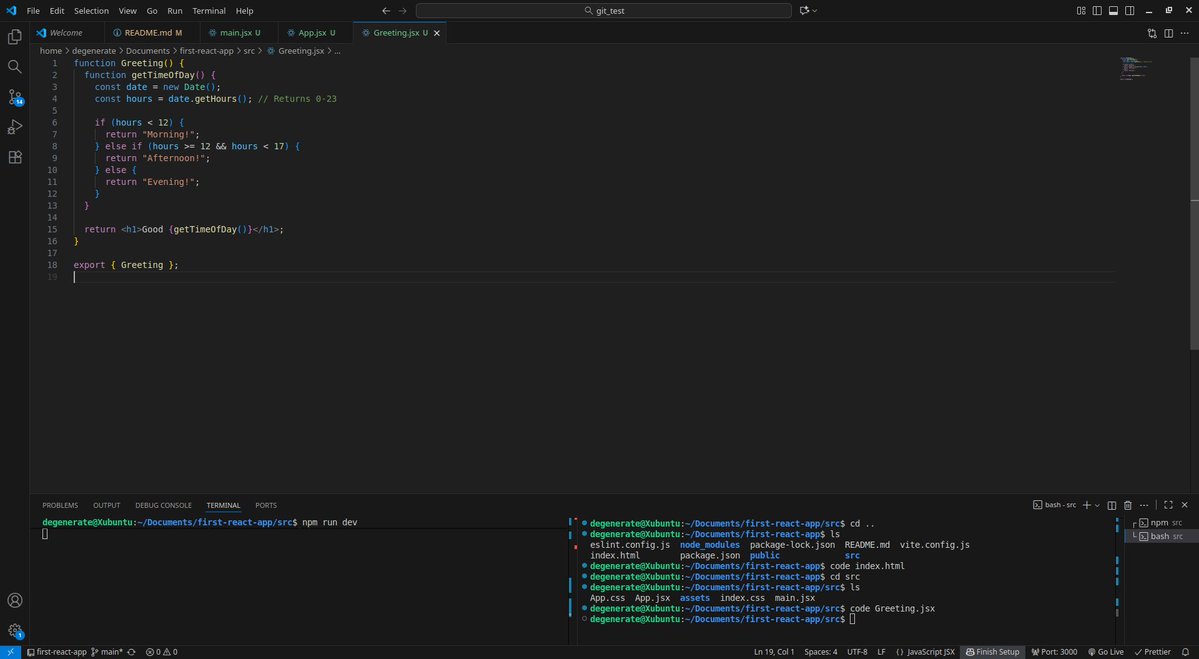Viewport: 1199px width, 659px height.
Task: Open the Selection menu
Action: coord(91,11)
